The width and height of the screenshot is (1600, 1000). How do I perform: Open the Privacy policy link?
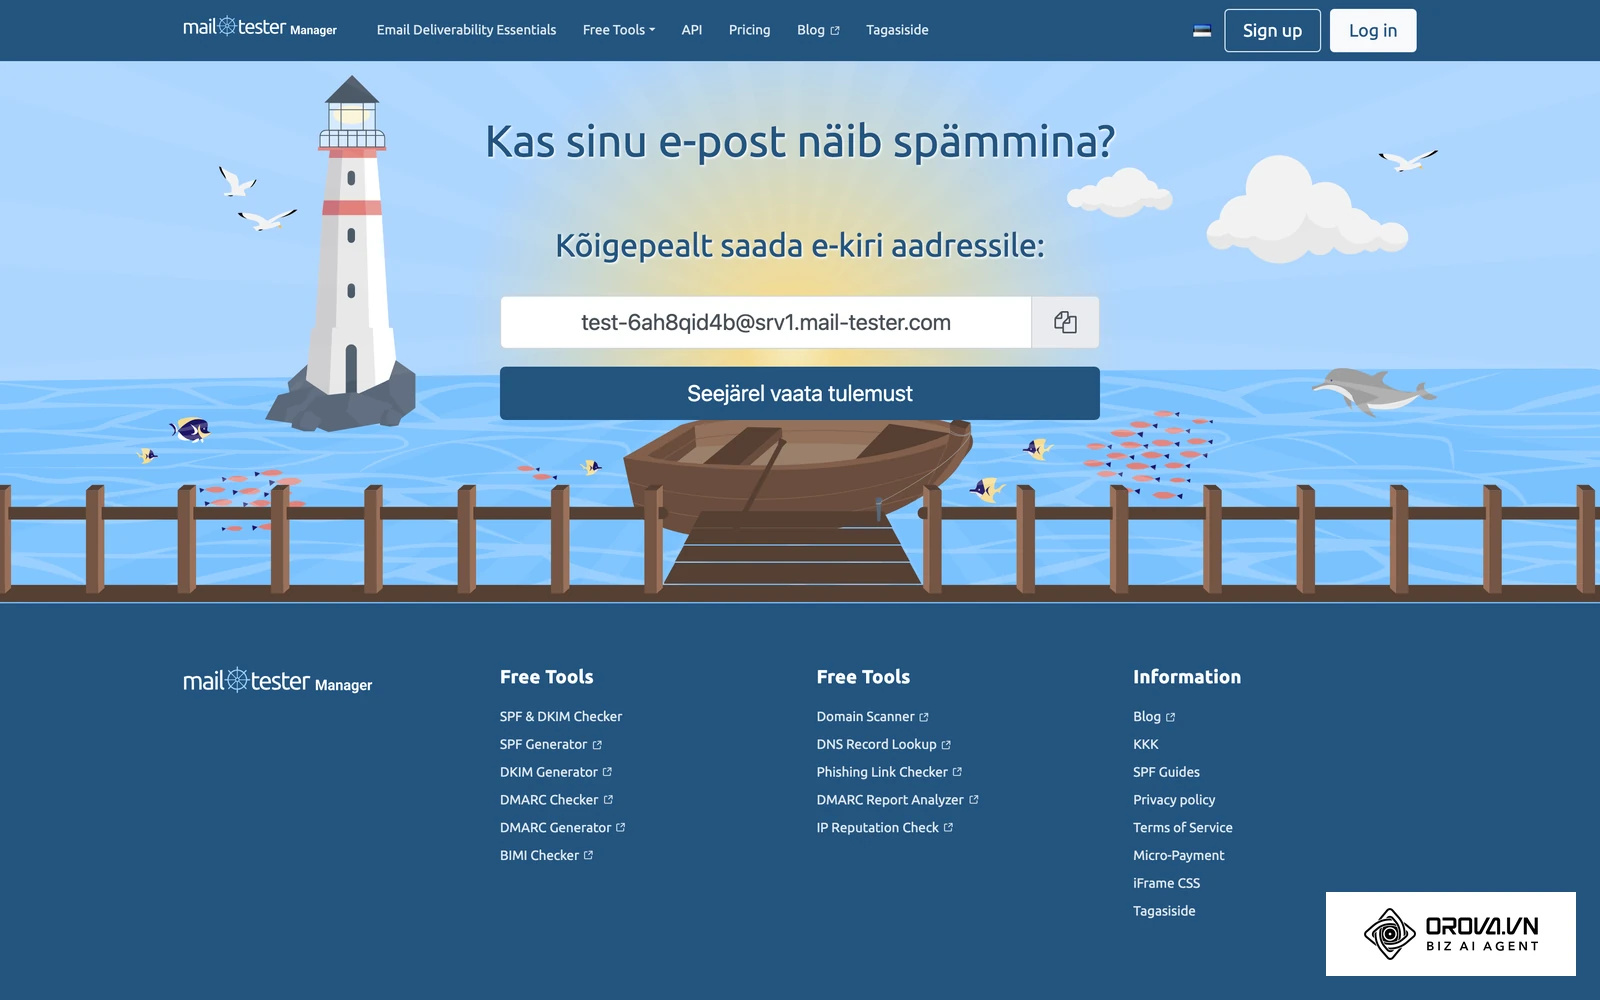1174,800
